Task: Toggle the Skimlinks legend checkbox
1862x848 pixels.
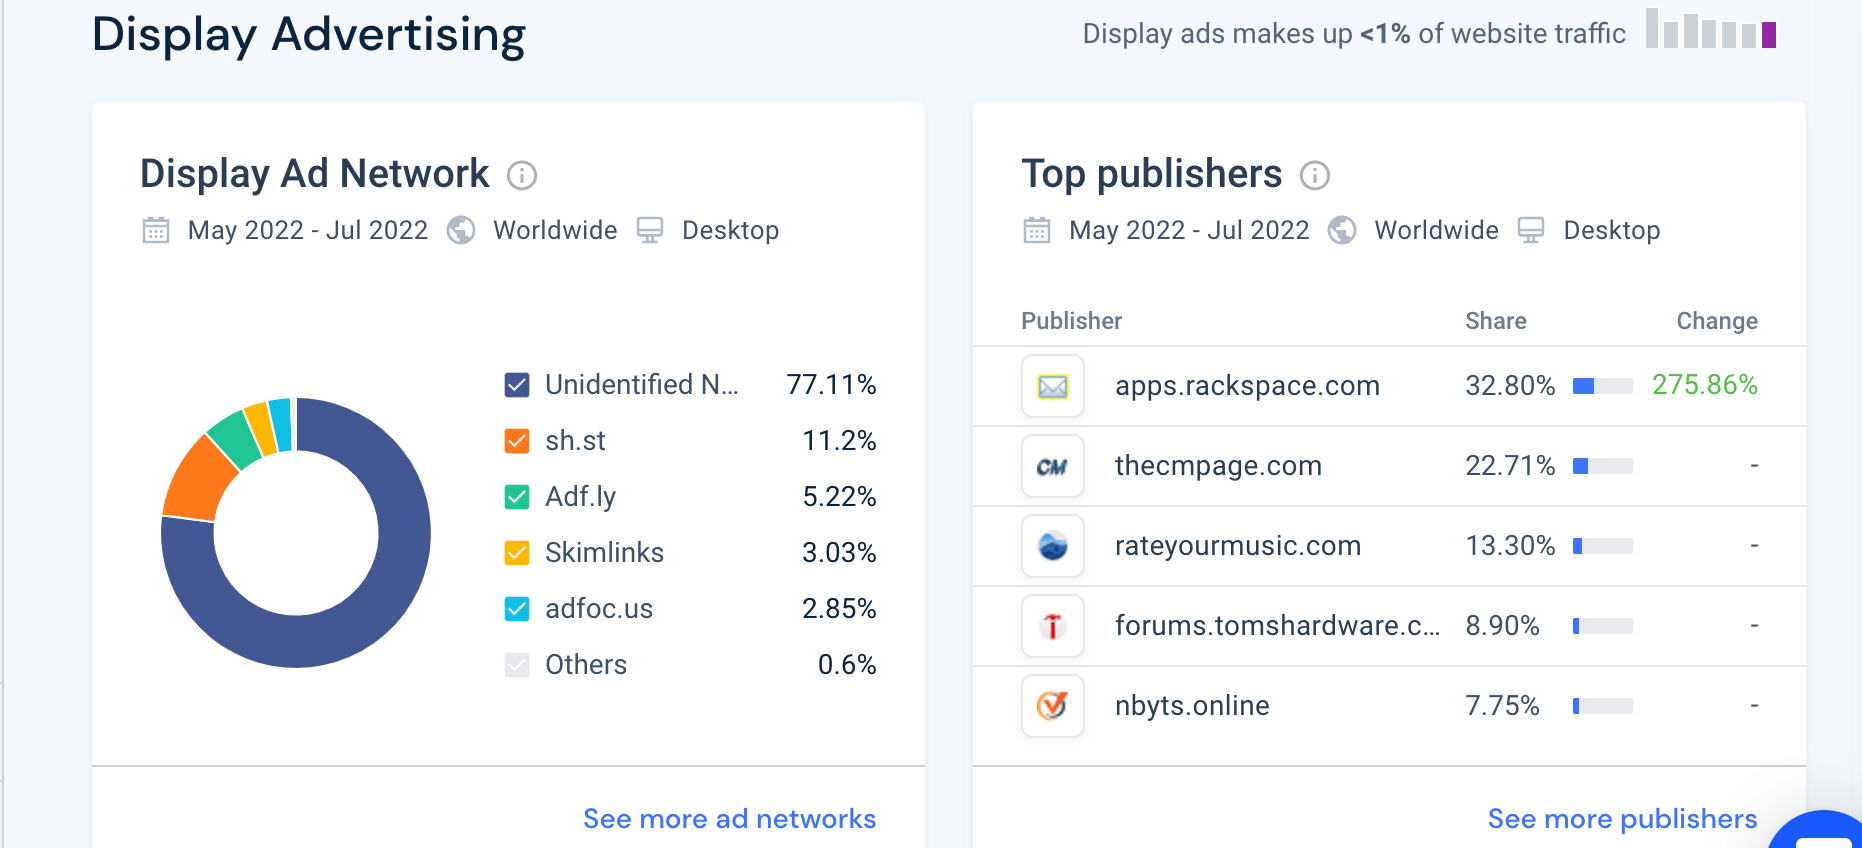Action: 517,552
